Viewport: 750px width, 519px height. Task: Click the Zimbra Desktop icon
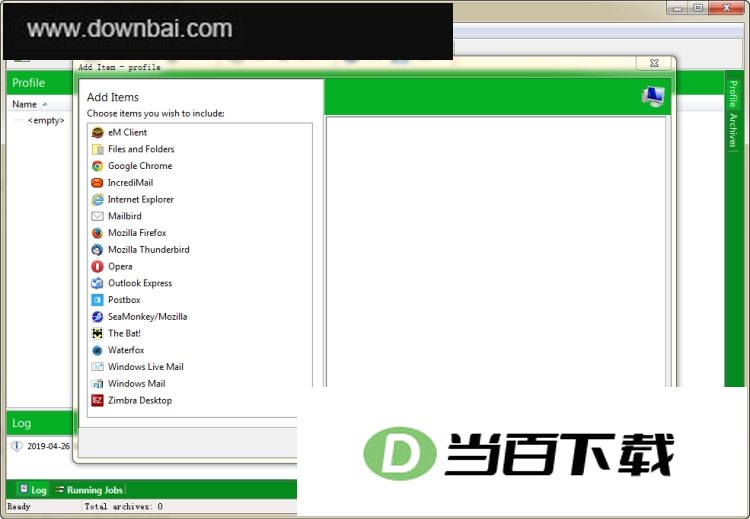[98, 400]
